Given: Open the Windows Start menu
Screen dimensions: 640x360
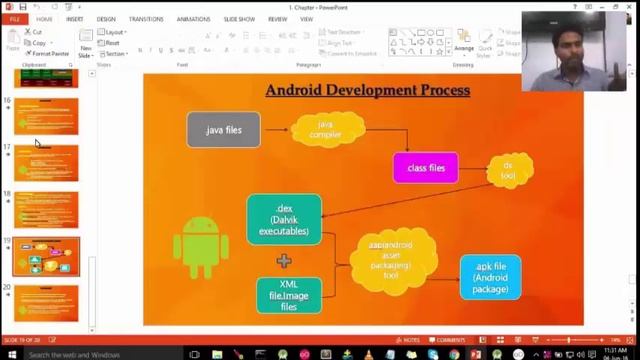Looking at the screenshot, I should click(x=12, y=354).
